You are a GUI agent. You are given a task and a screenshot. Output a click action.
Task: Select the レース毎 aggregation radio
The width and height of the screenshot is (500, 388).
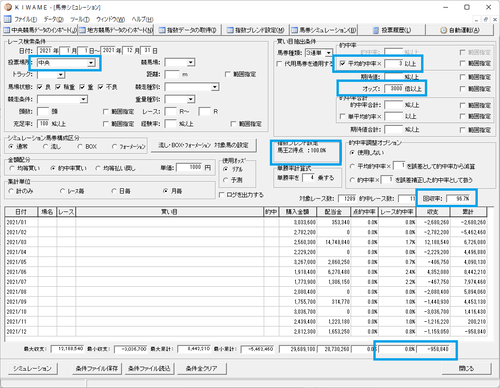coord(62,191)
